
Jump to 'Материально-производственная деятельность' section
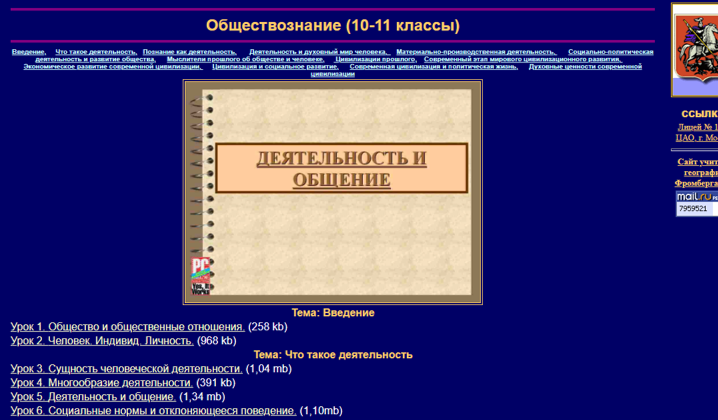(x=475, y=51)
